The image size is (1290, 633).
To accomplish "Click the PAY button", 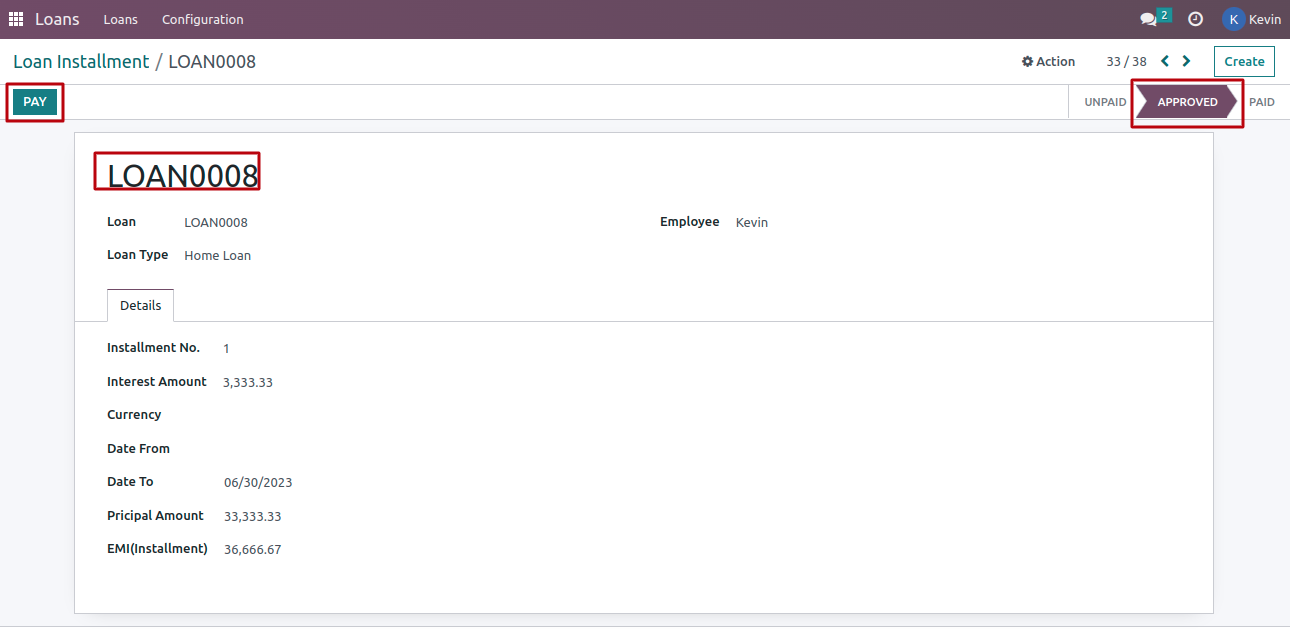I will [35, 102].
